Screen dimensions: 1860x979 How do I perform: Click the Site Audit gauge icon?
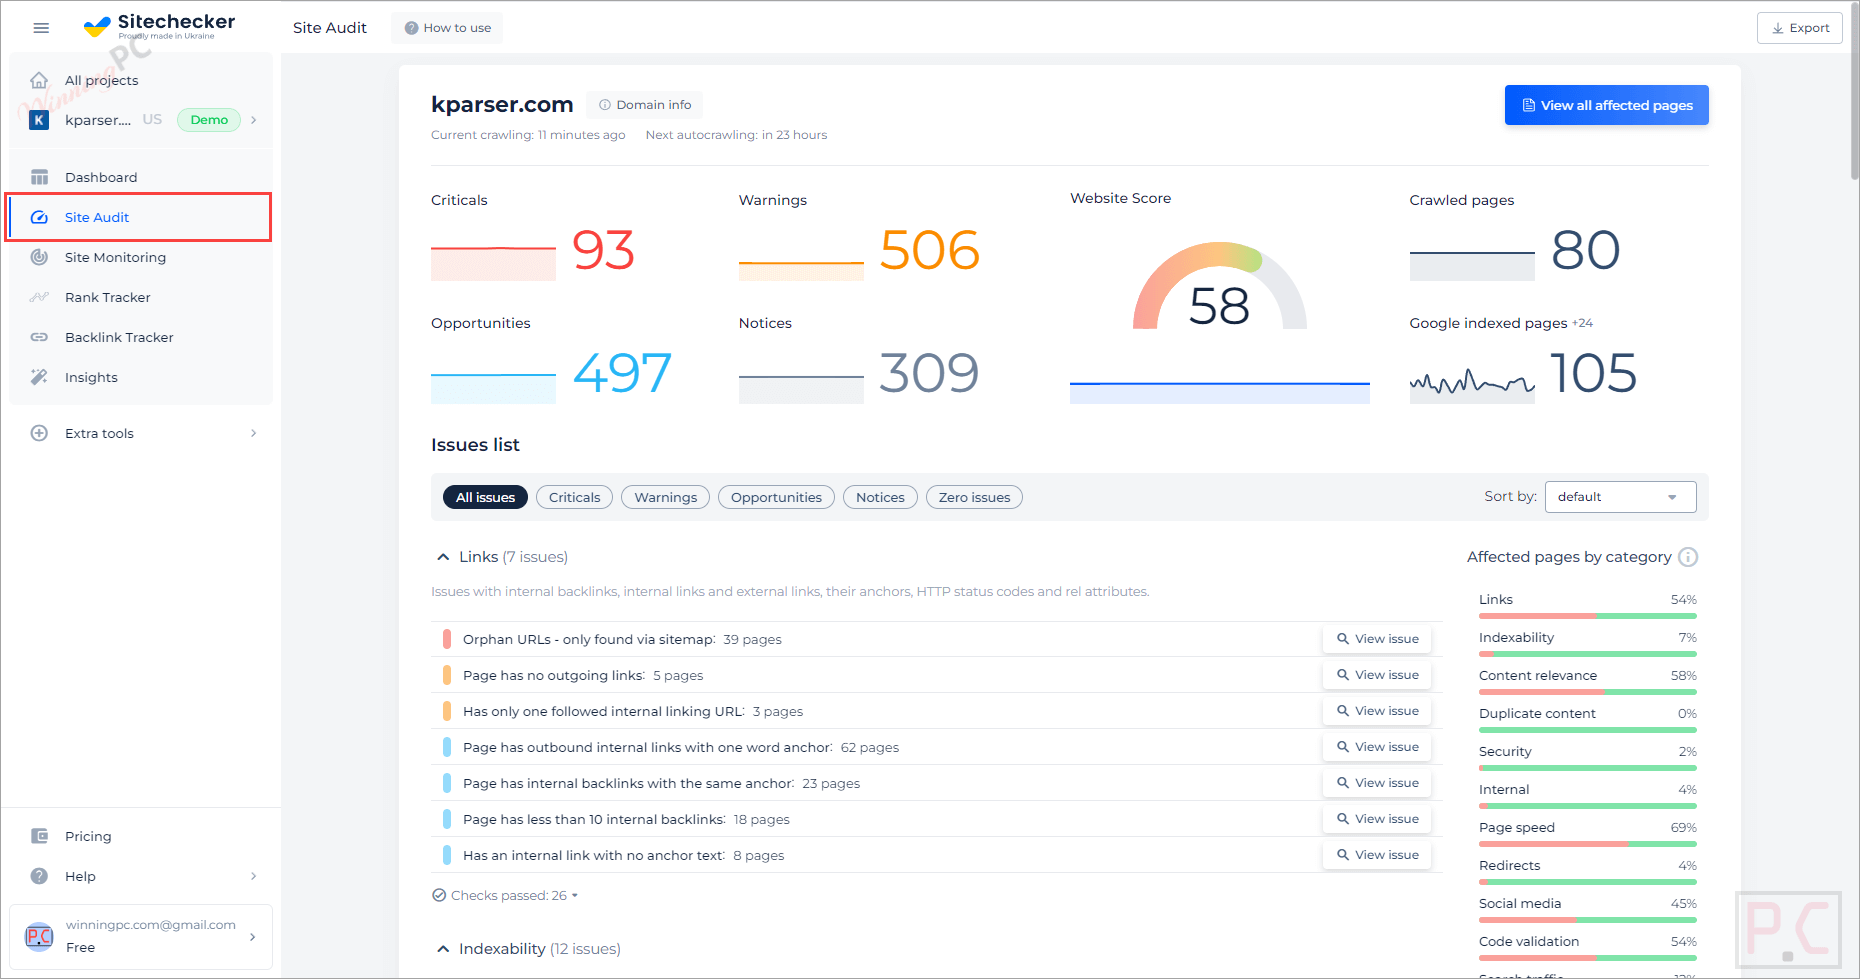[39, 217]
